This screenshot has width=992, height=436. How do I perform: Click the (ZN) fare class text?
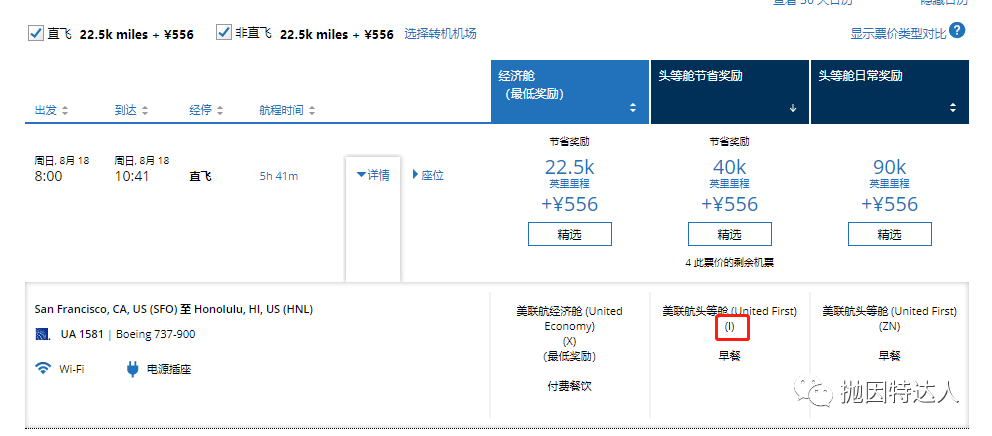point(890,327)
